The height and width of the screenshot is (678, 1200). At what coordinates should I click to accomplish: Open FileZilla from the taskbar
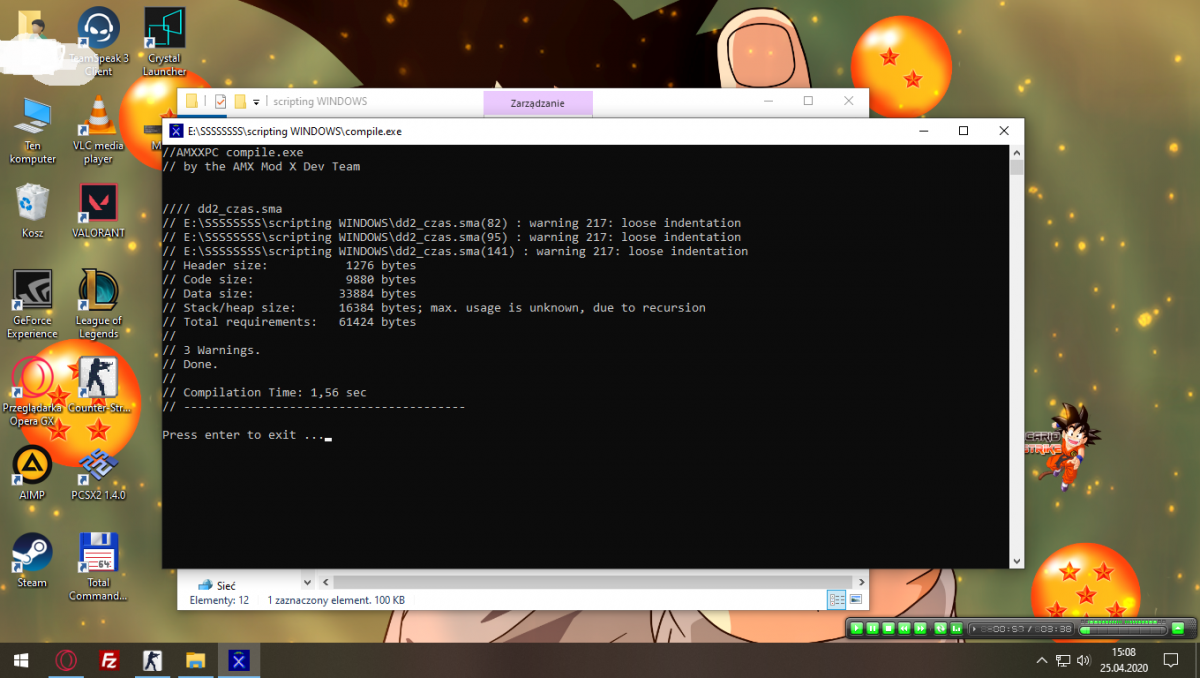tap(110, 660)
